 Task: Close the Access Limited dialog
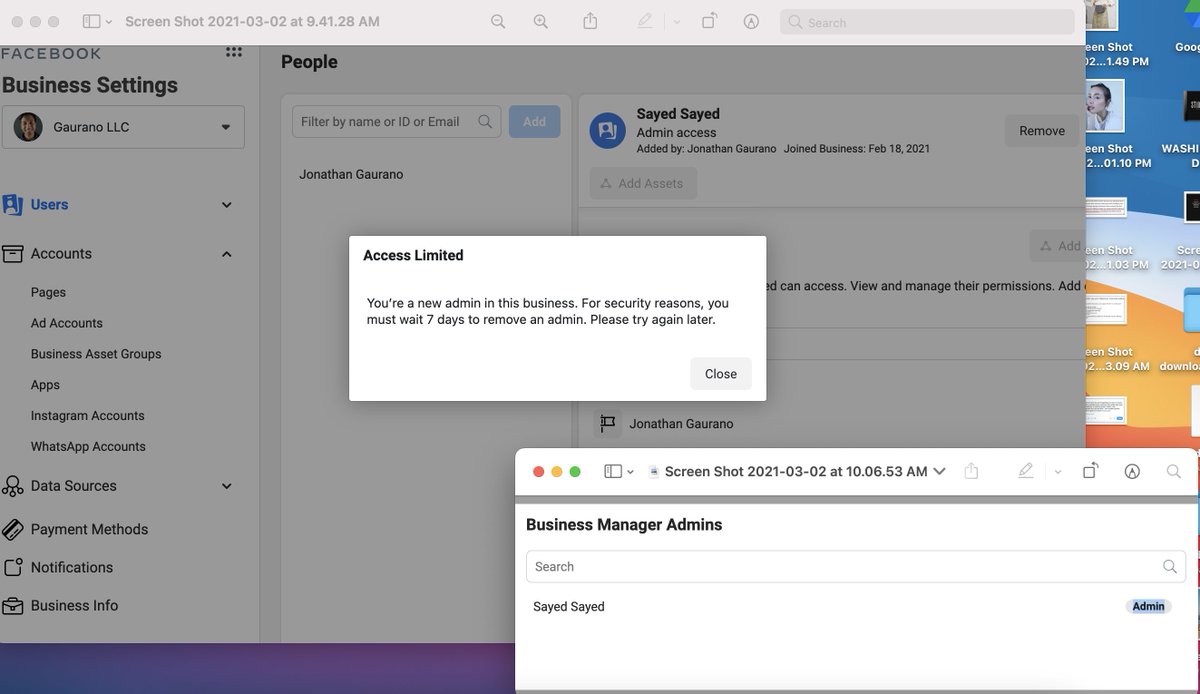[720, 374]
